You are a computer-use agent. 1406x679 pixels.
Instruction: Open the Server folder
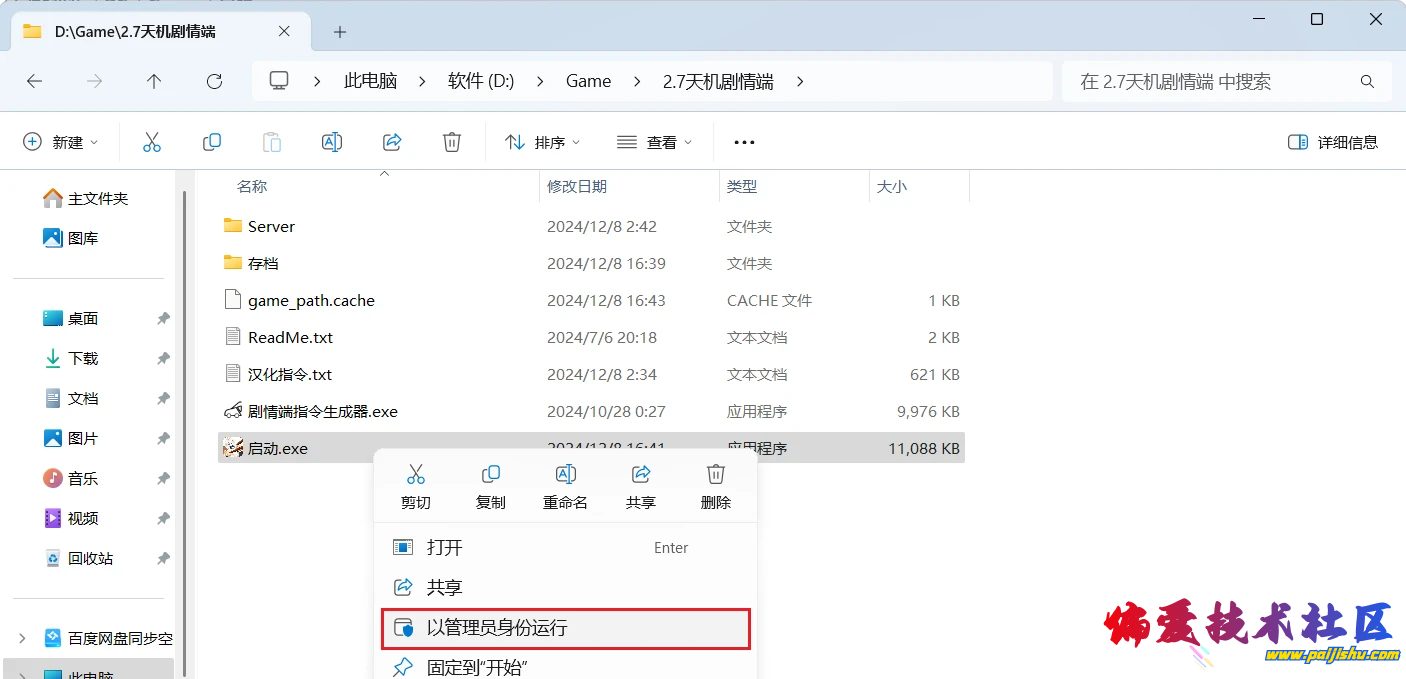tap(271, 227)
